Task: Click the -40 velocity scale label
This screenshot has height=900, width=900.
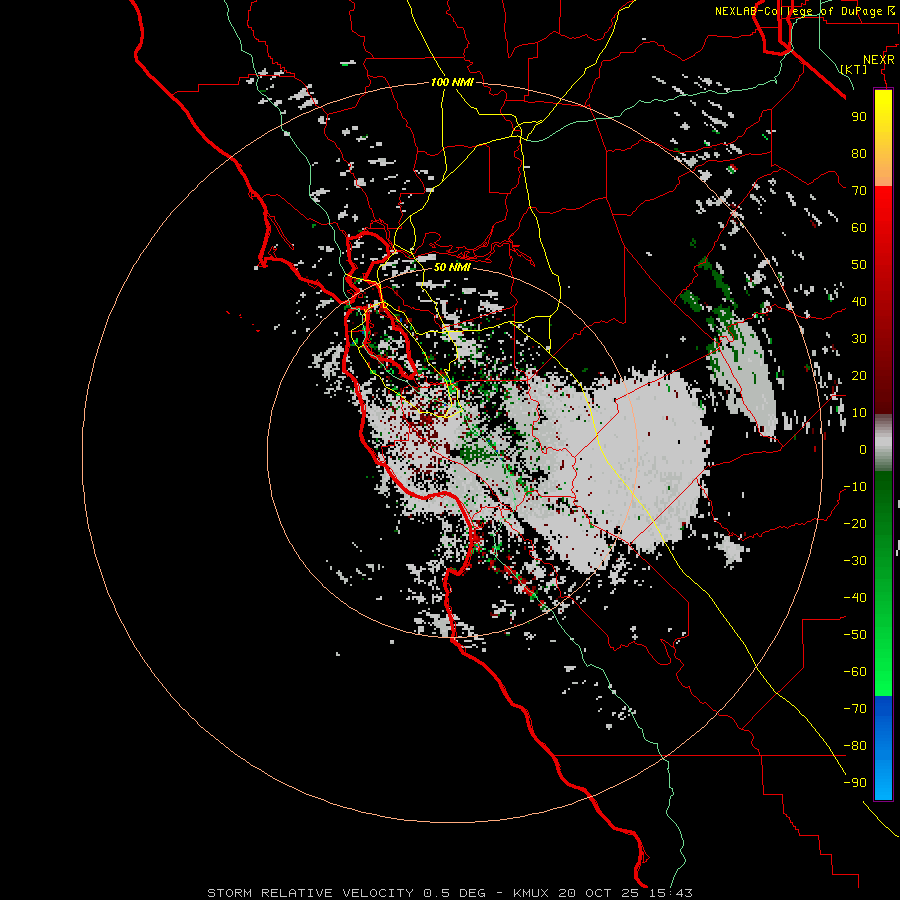Action: pos(855,598)
